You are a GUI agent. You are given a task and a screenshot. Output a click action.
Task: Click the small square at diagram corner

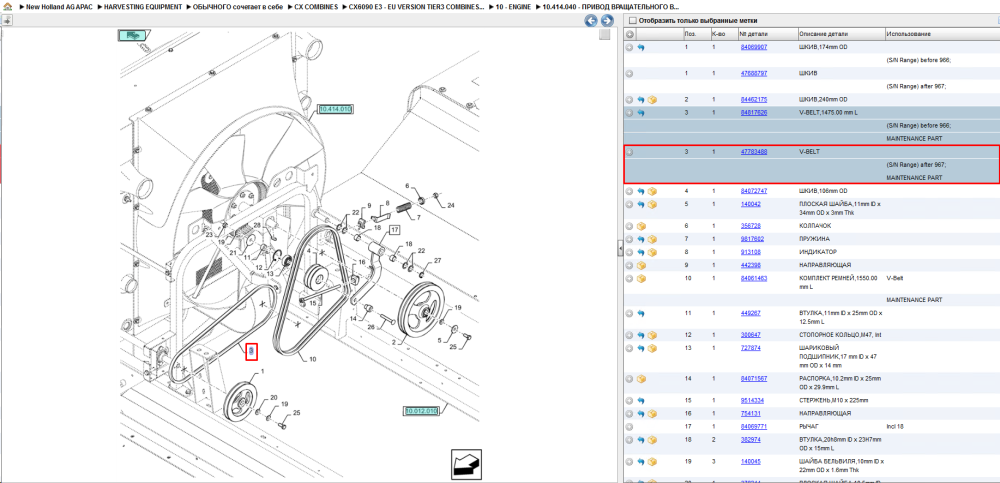605,35
